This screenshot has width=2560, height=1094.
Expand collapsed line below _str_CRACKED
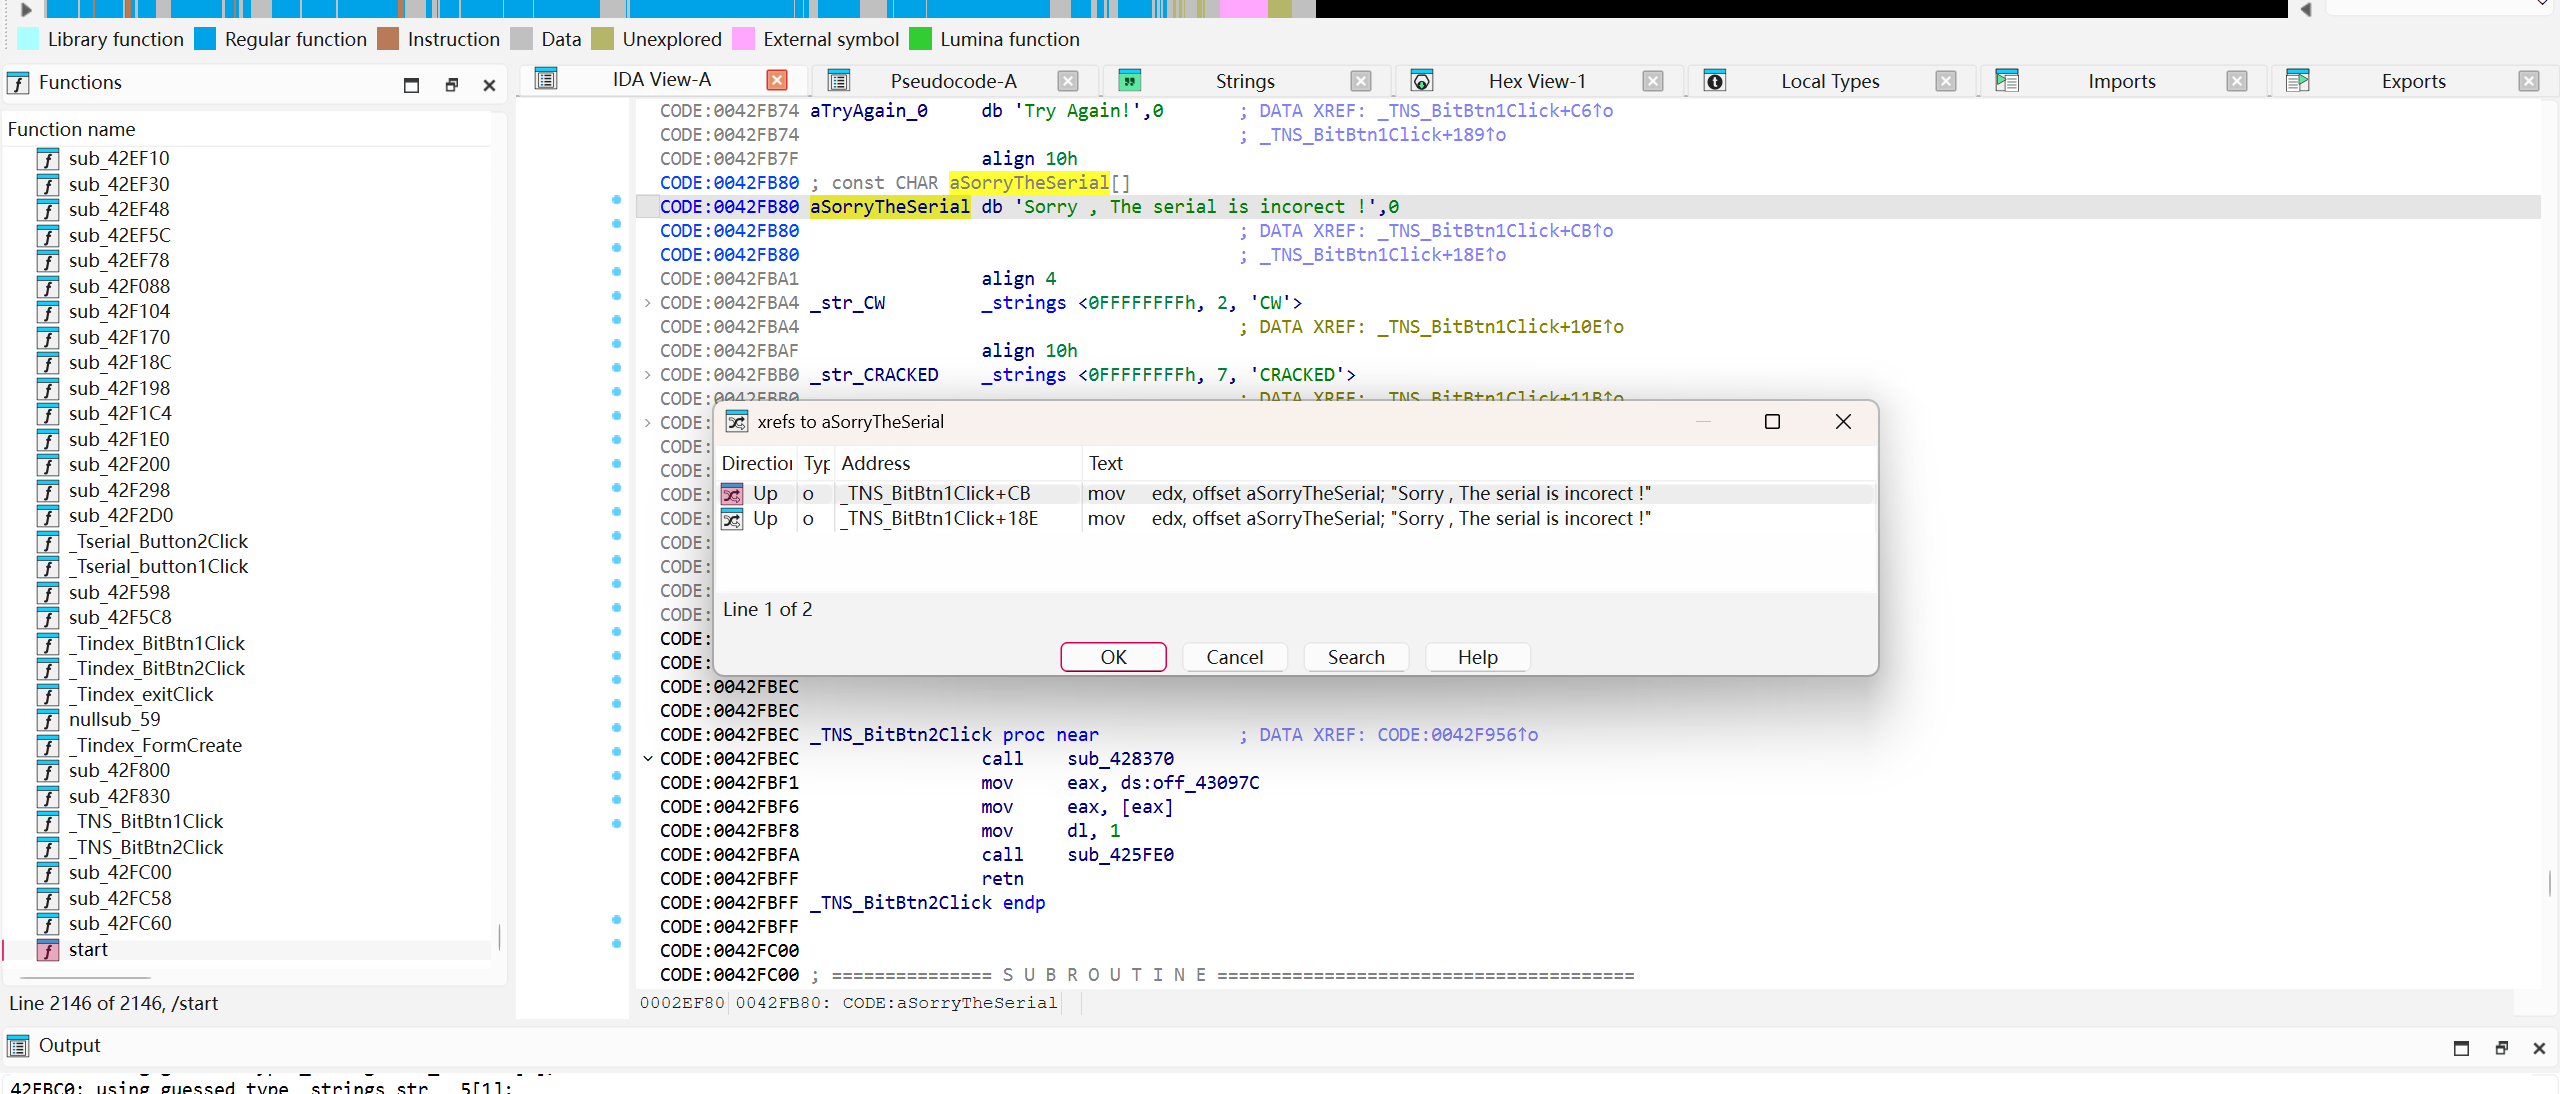click(x=648, y=423)
